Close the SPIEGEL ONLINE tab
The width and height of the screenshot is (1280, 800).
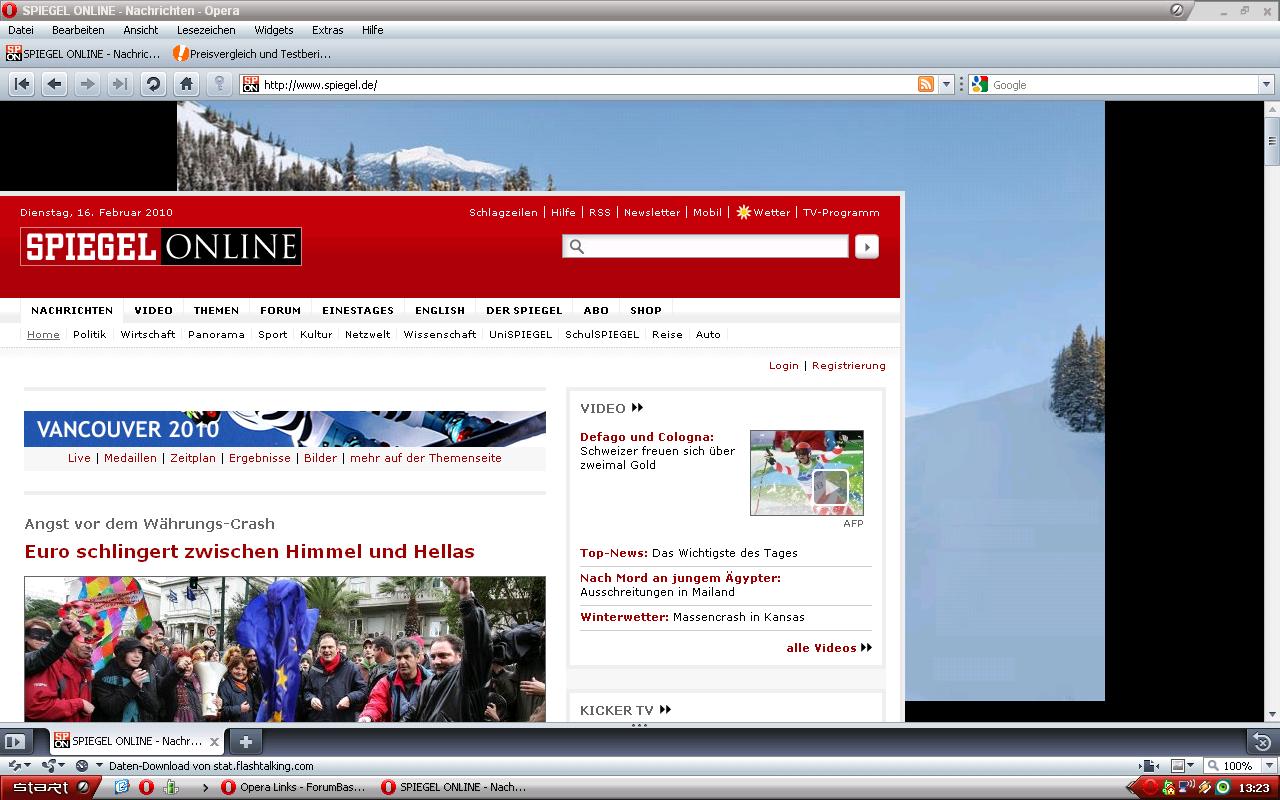tap(214, 742)
